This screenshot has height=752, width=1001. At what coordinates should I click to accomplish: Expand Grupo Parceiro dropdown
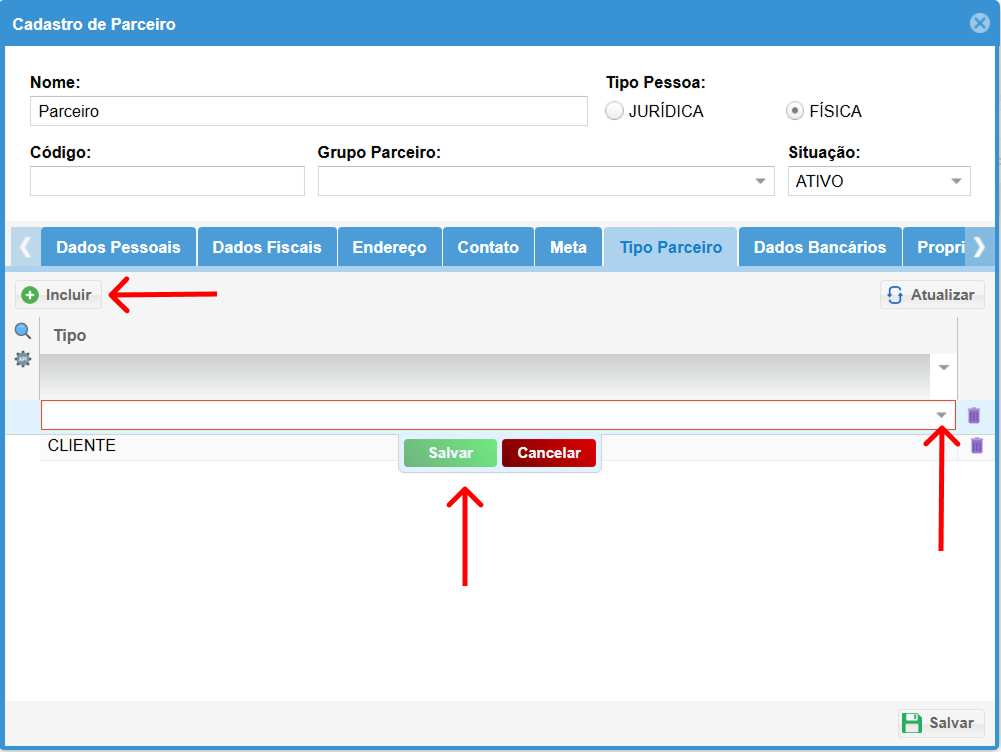click(761, 181)
